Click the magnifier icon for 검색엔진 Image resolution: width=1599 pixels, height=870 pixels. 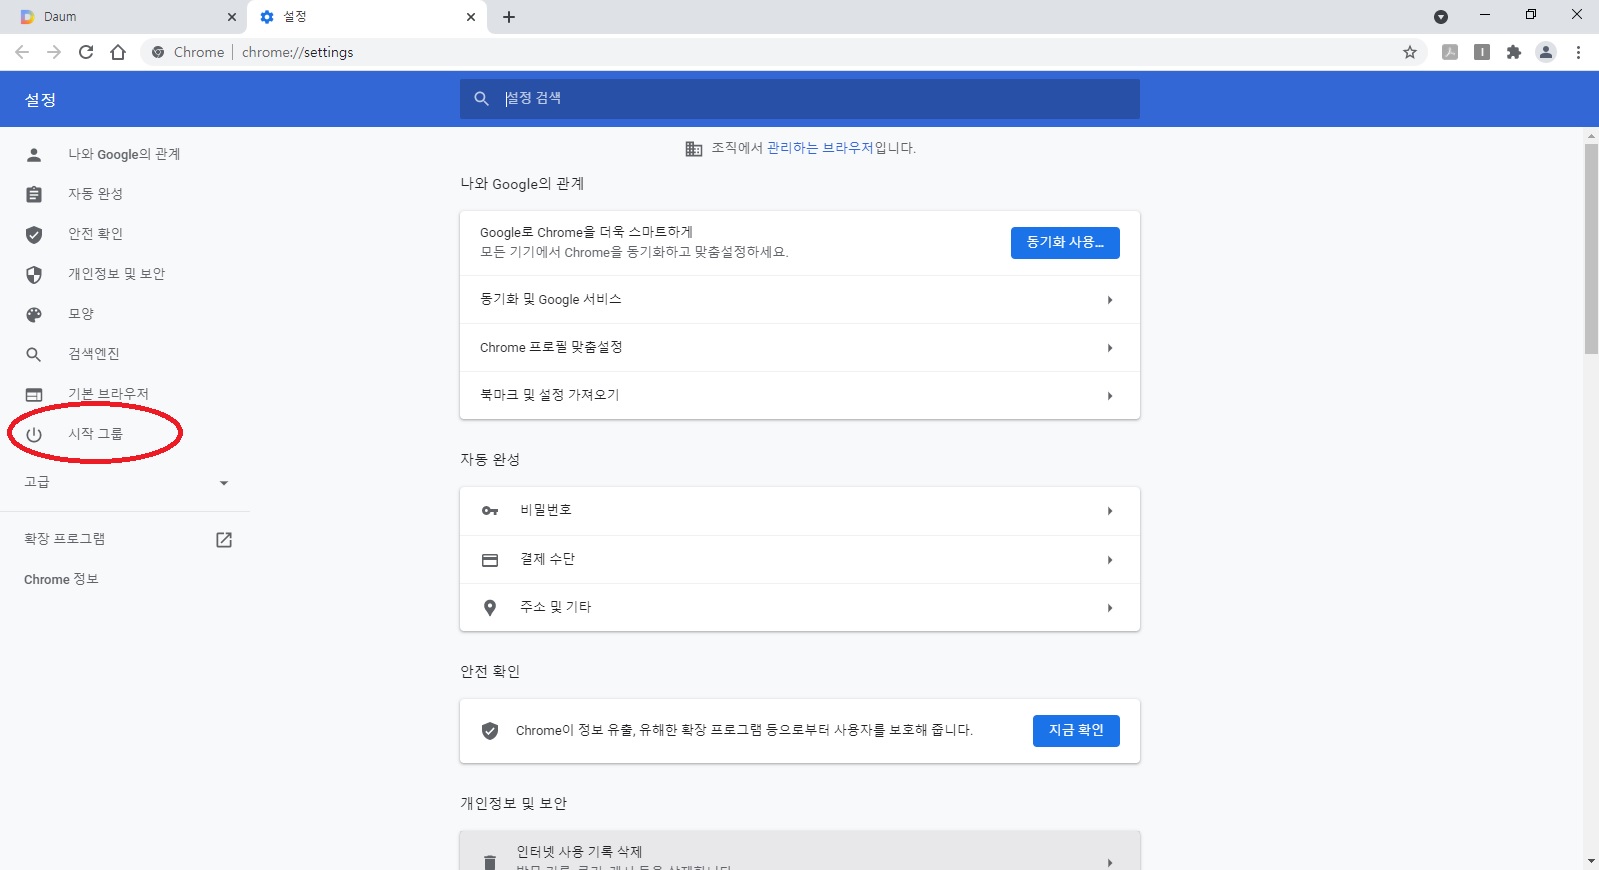[34, 354]
